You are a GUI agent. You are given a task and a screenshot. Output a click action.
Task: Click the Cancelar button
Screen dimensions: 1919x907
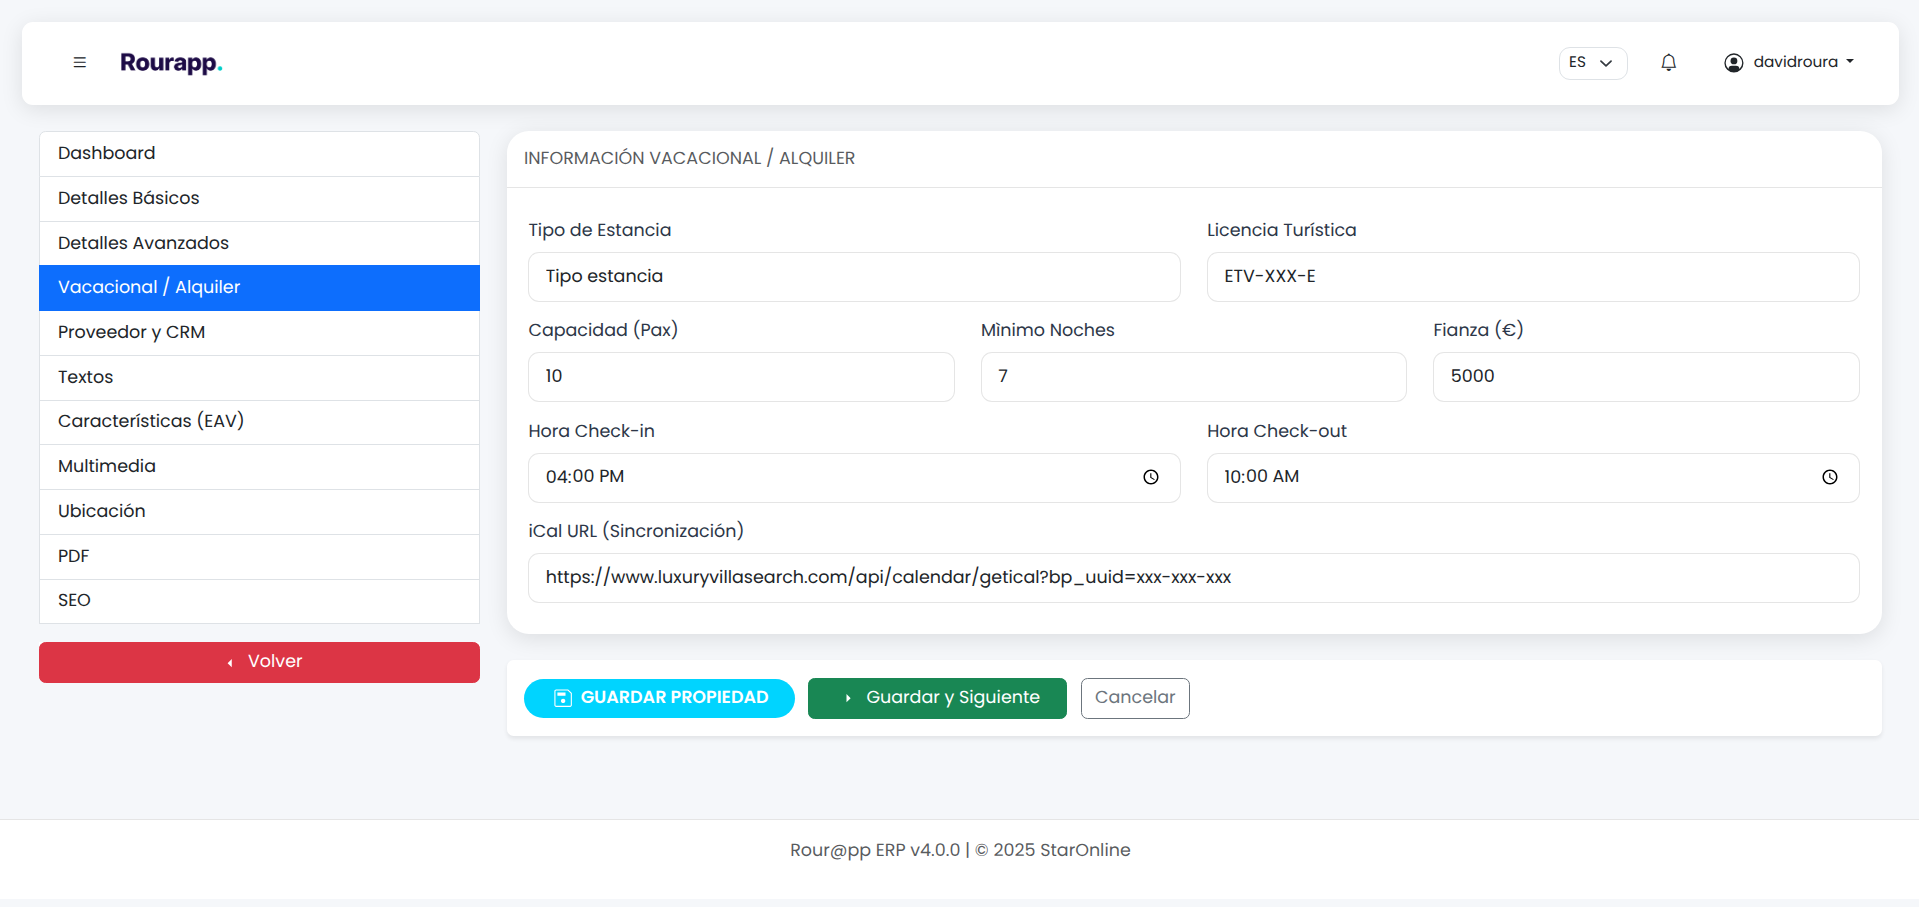(x=1135, y=698)
